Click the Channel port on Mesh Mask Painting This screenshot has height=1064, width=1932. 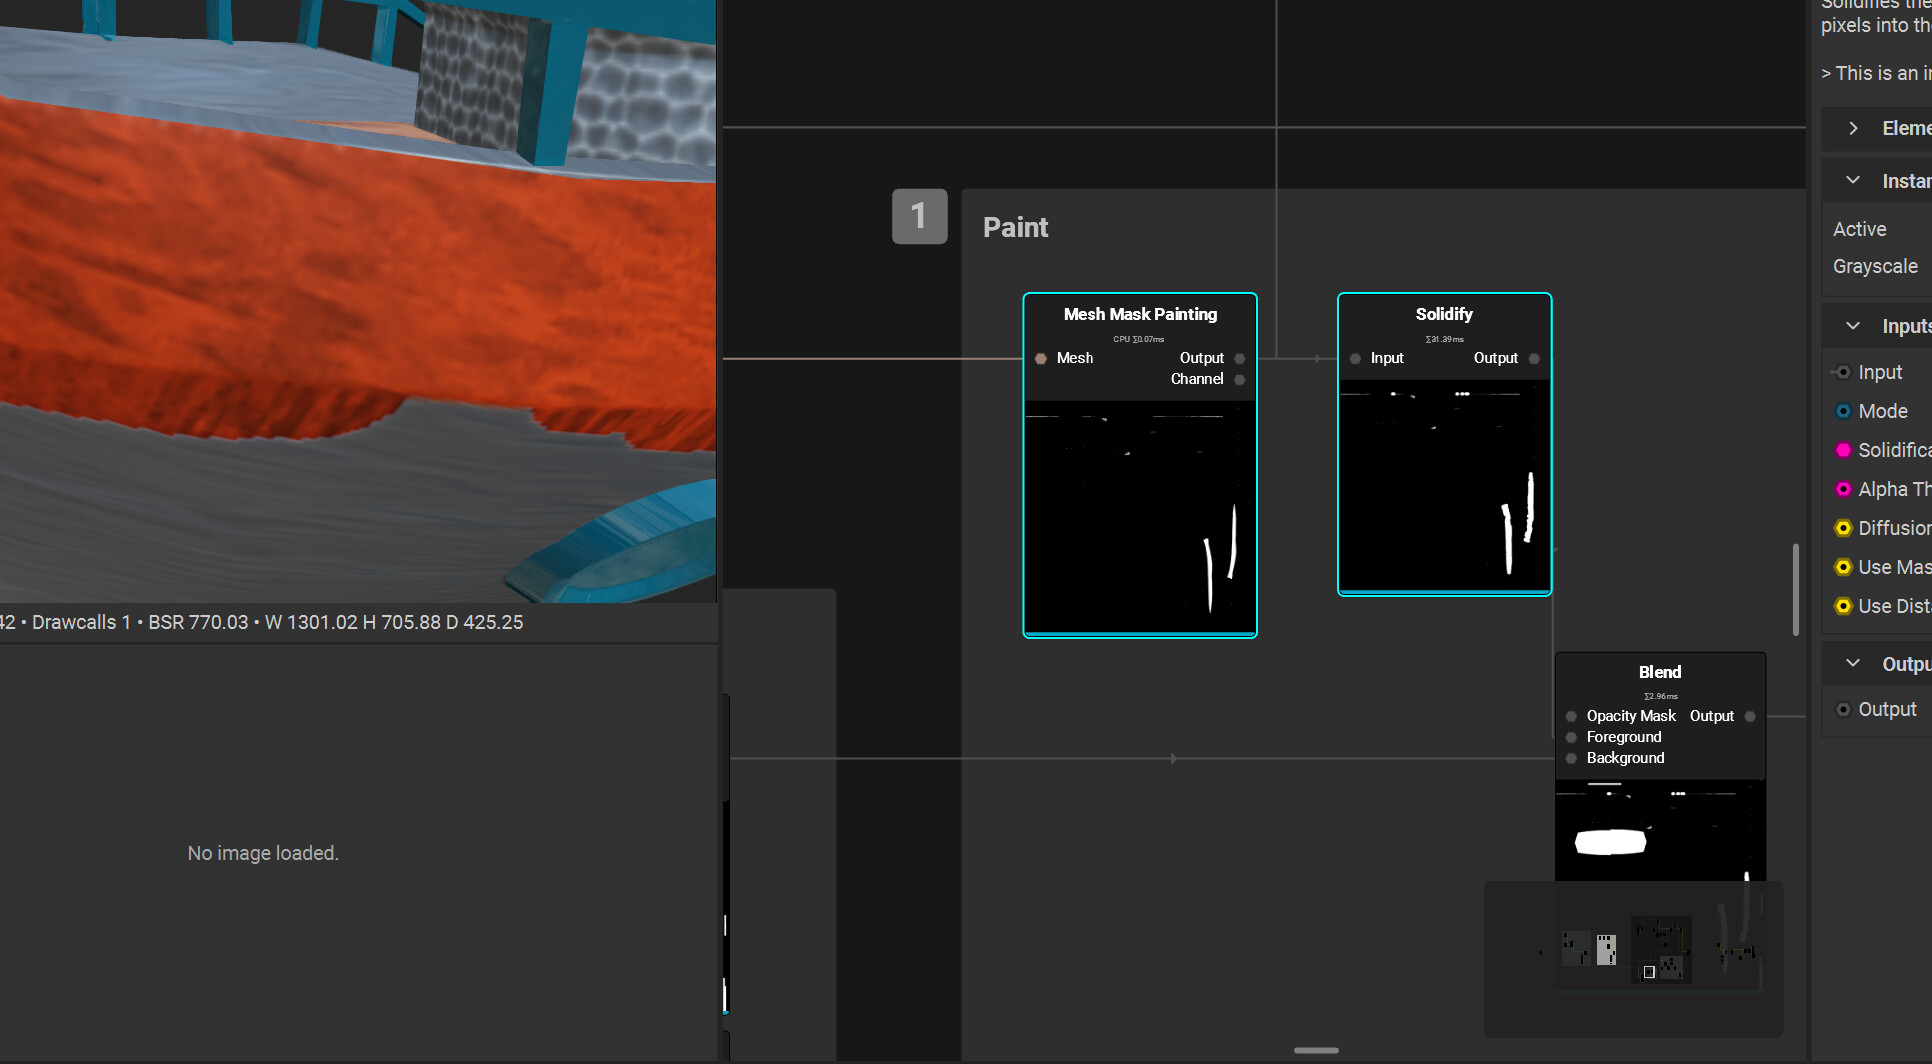tap(1240, 379)
